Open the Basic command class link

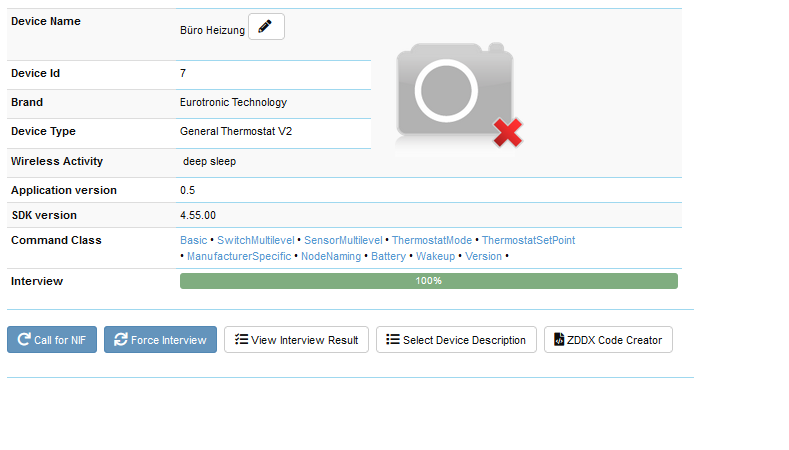(193, 240)
